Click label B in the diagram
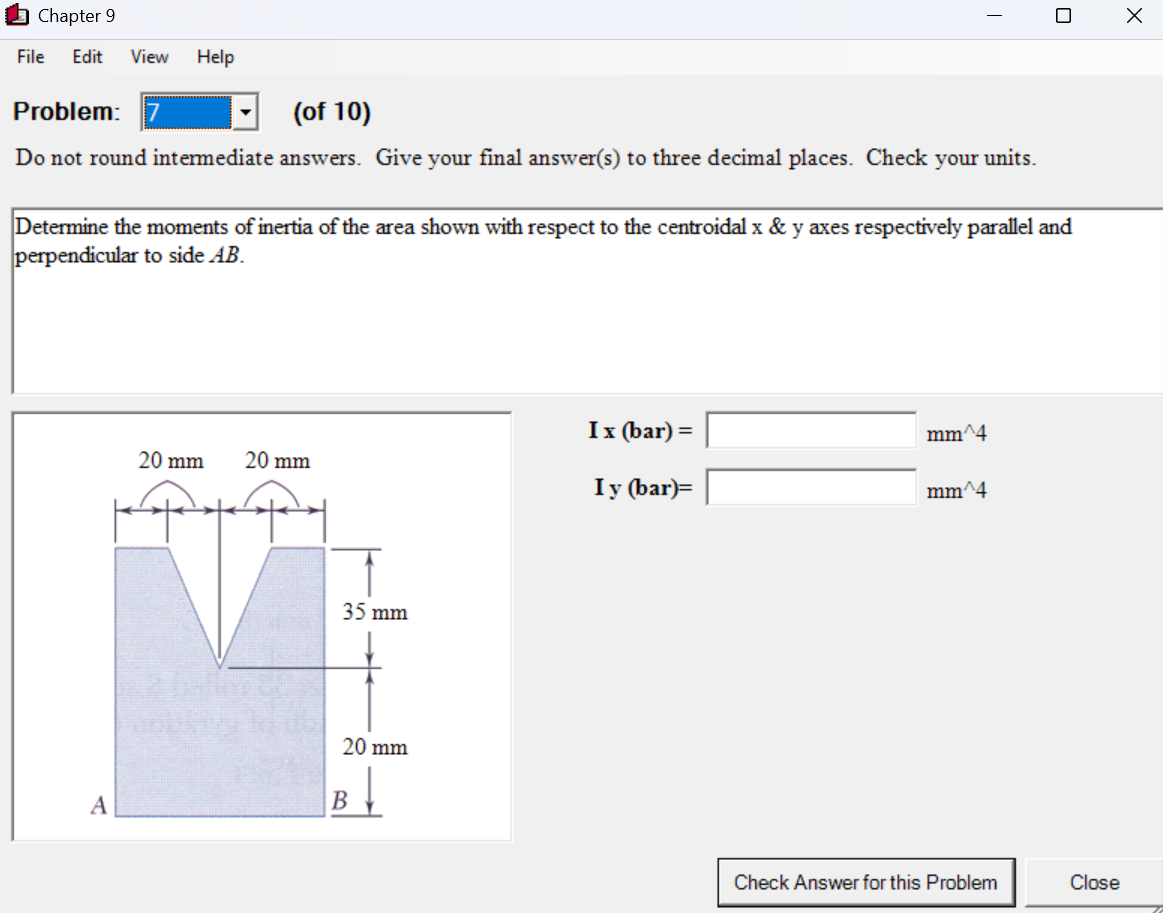This screenshot has width=1163, height=913. [x=337, y=800]
